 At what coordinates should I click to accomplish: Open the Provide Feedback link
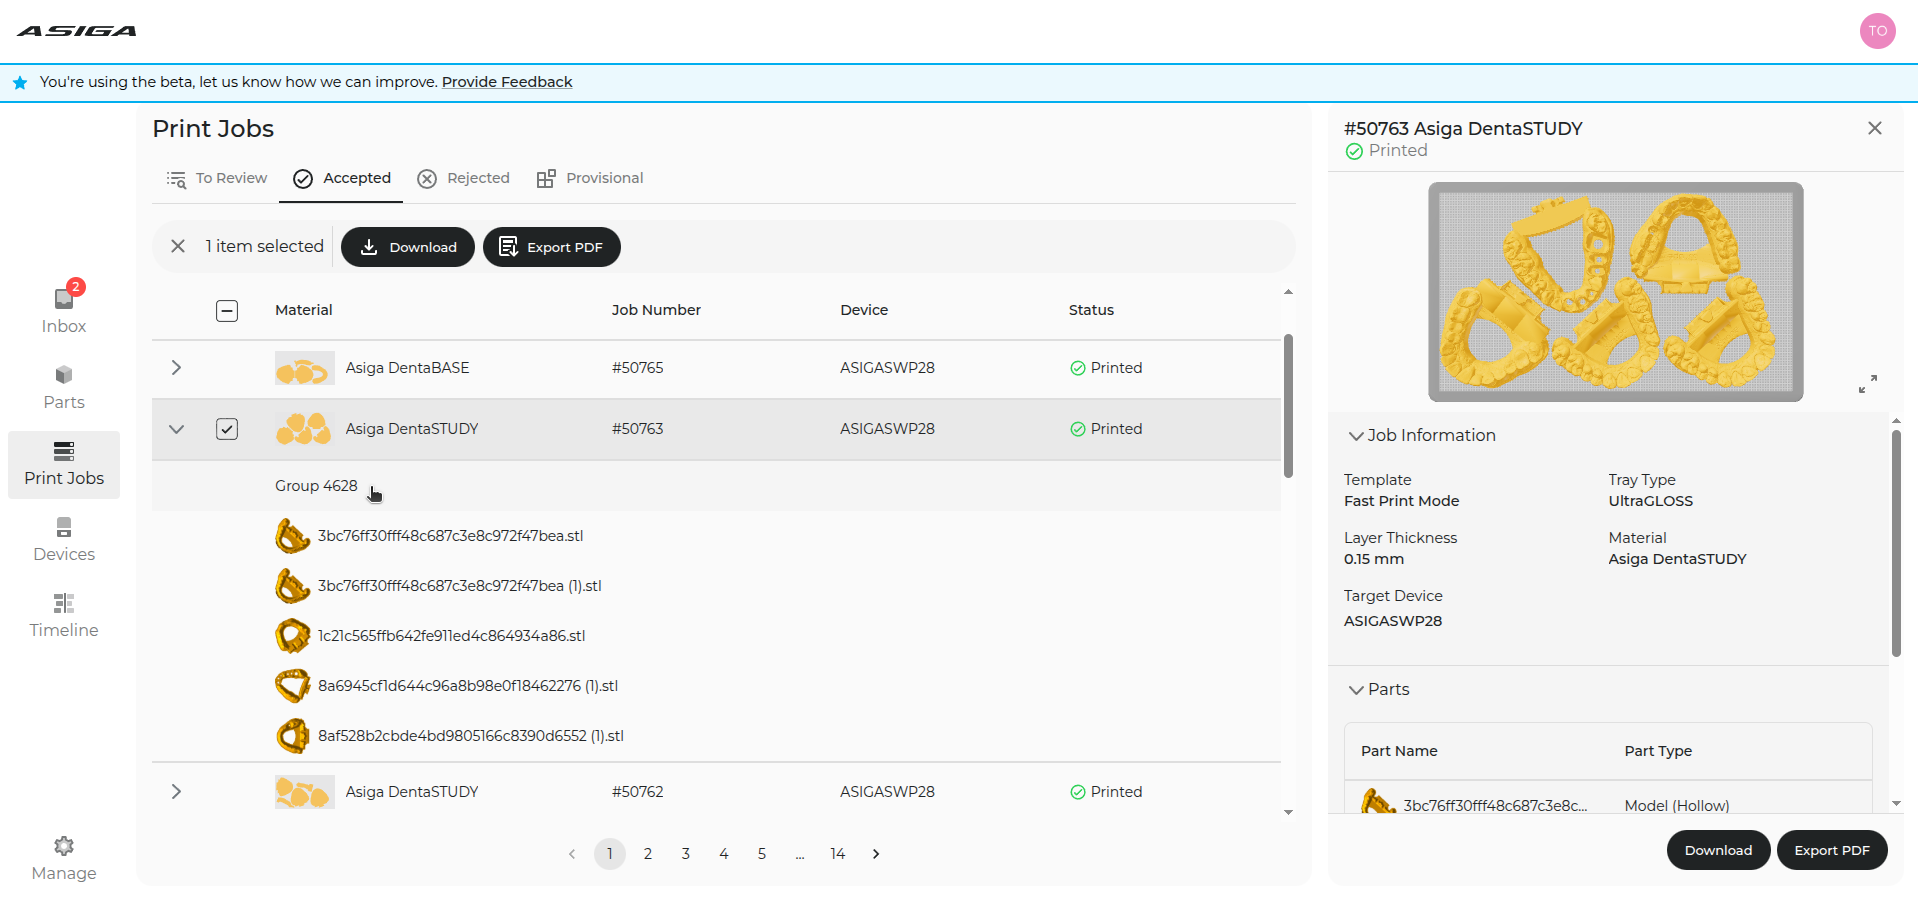coord(507,82)
